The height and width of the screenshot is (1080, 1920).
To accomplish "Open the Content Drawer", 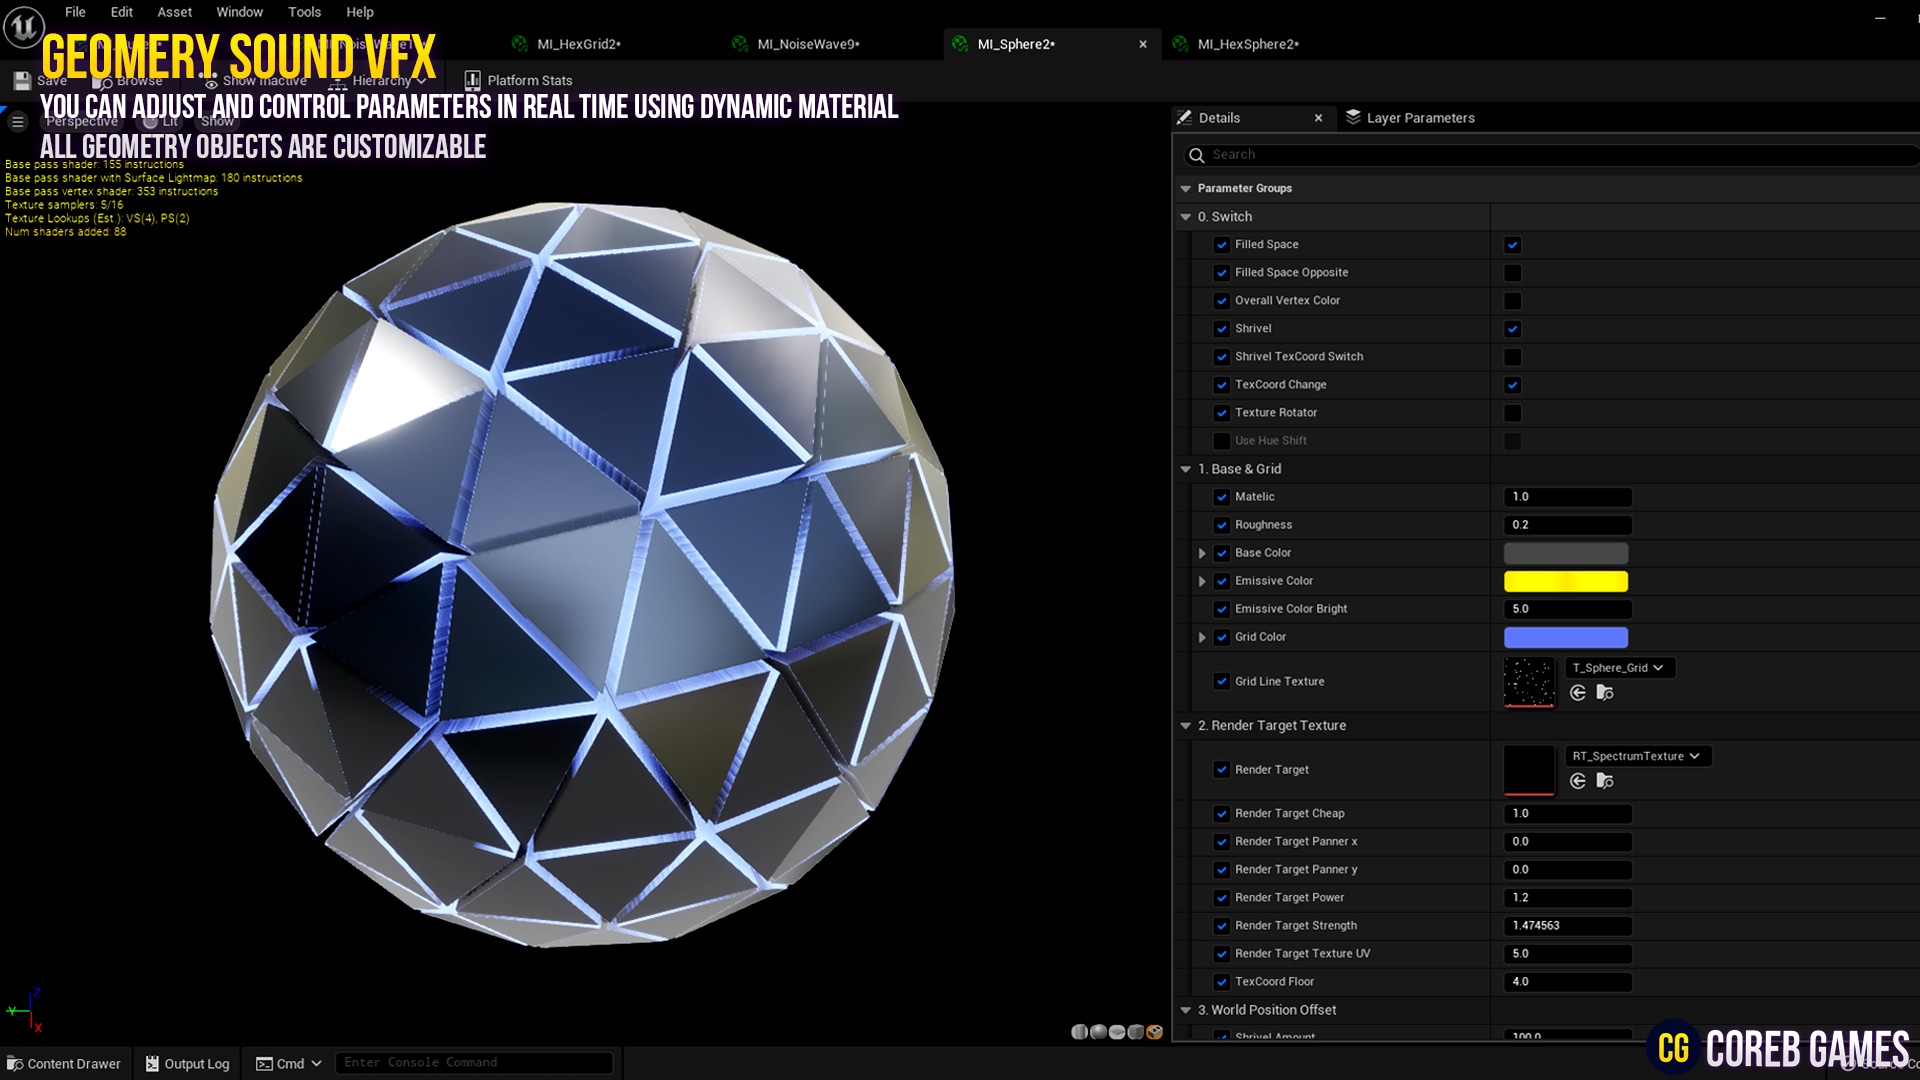I will click(64, 1063).
